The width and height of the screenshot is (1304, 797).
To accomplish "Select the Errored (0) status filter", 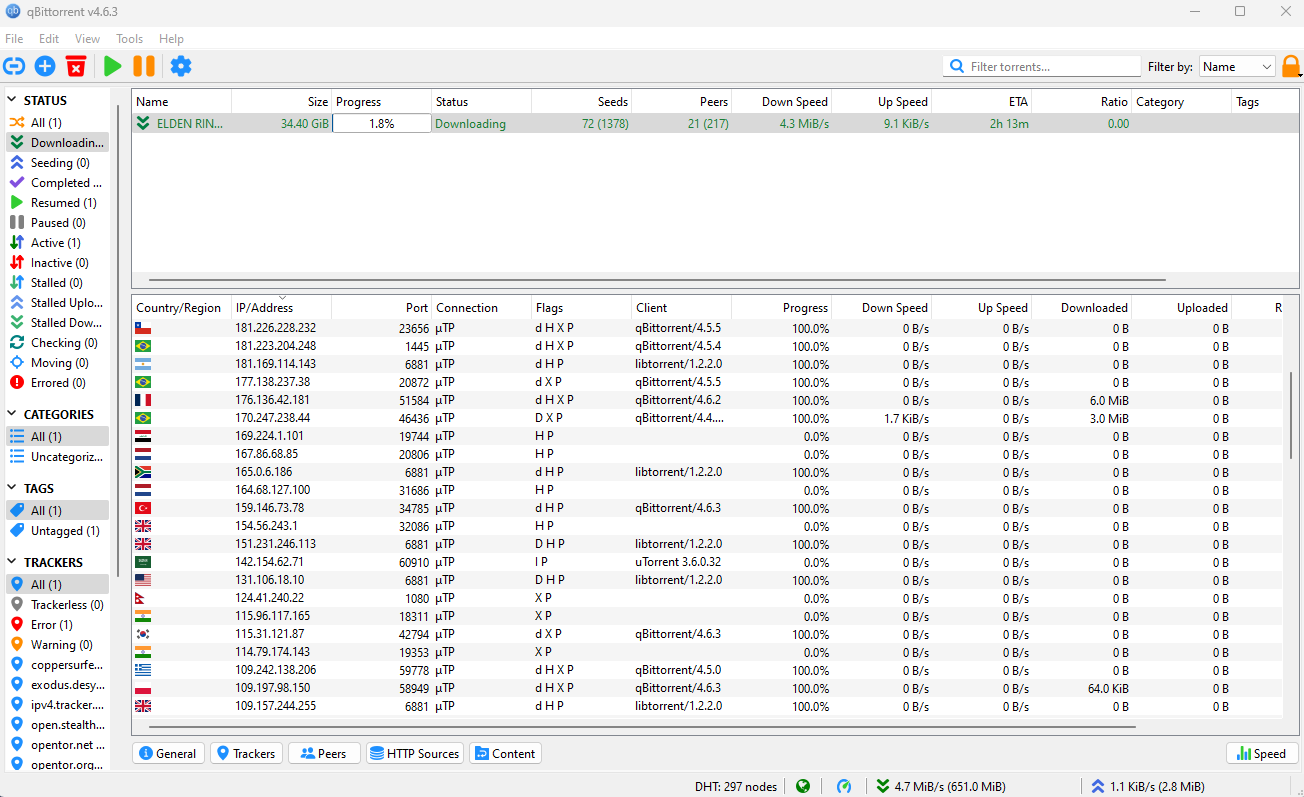I will point(57,383).
